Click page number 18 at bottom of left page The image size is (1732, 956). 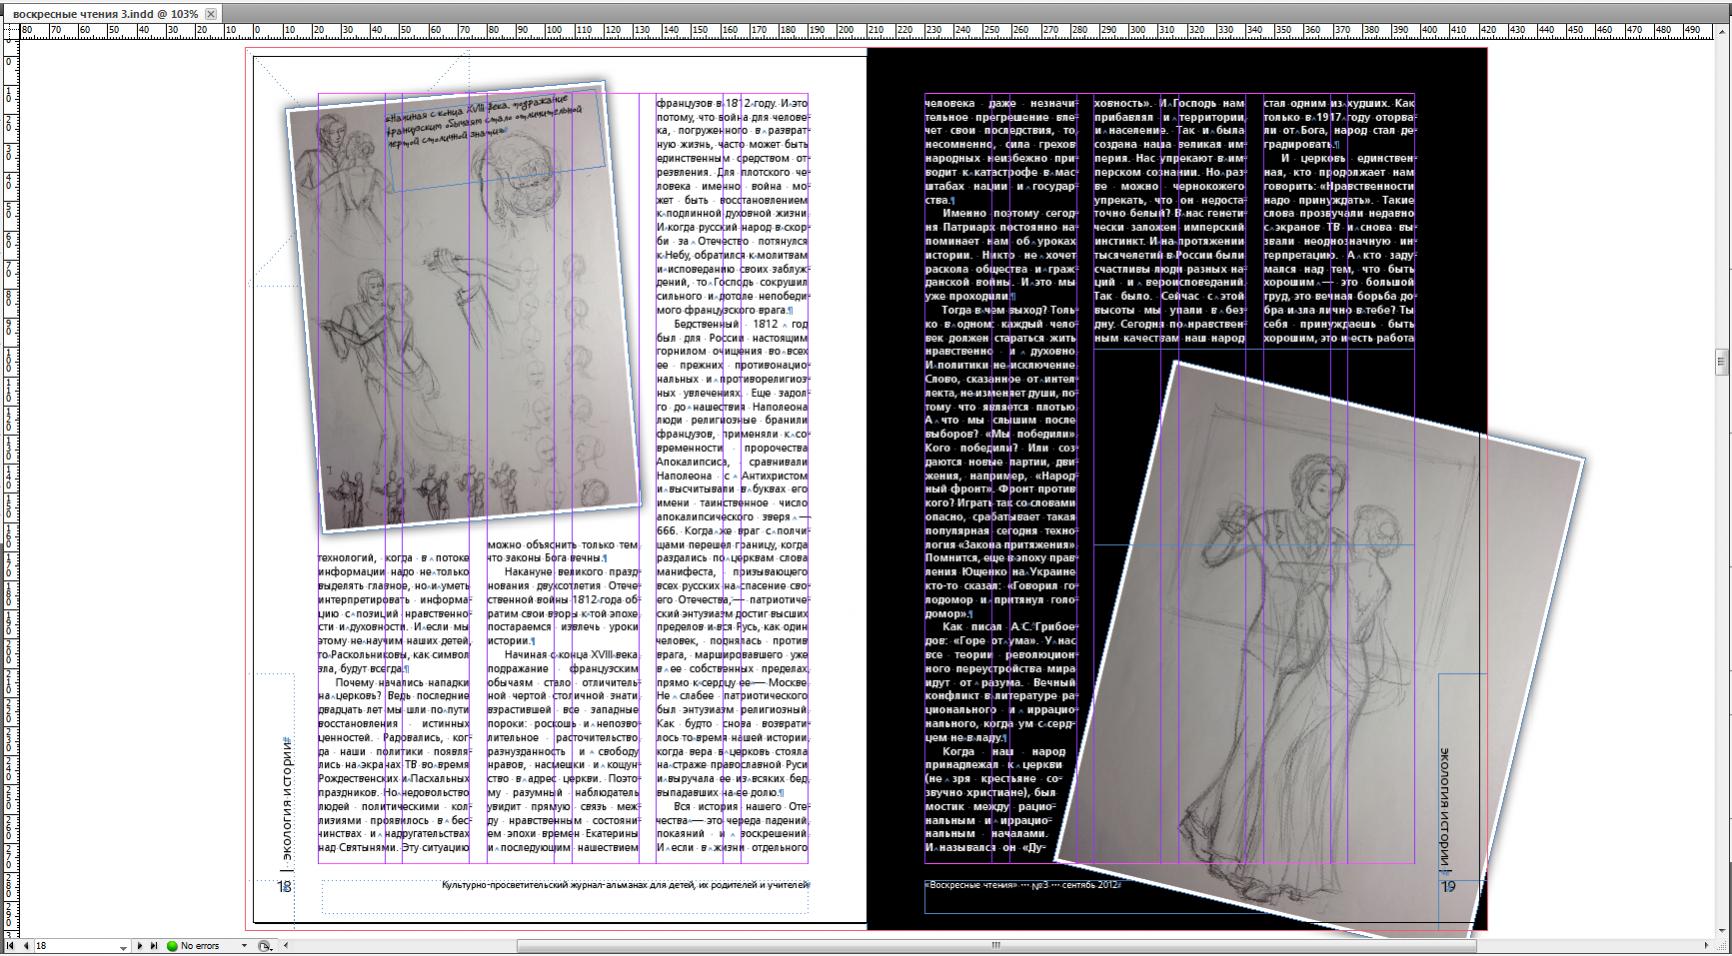285,886
